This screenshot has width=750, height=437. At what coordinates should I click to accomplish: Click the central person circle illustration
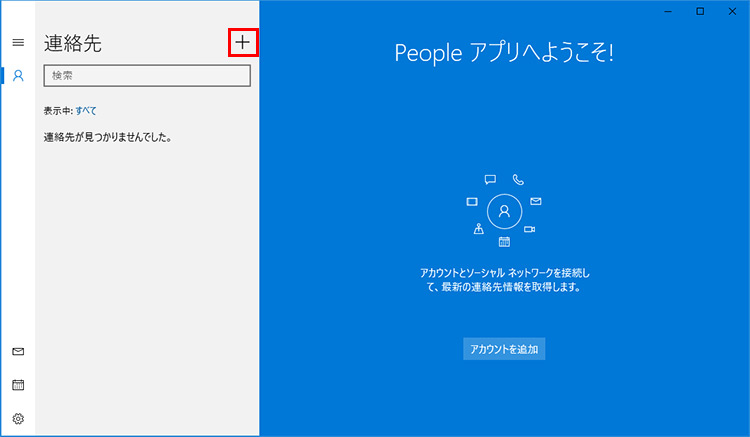pyautogui.click(x=504, y=211)
